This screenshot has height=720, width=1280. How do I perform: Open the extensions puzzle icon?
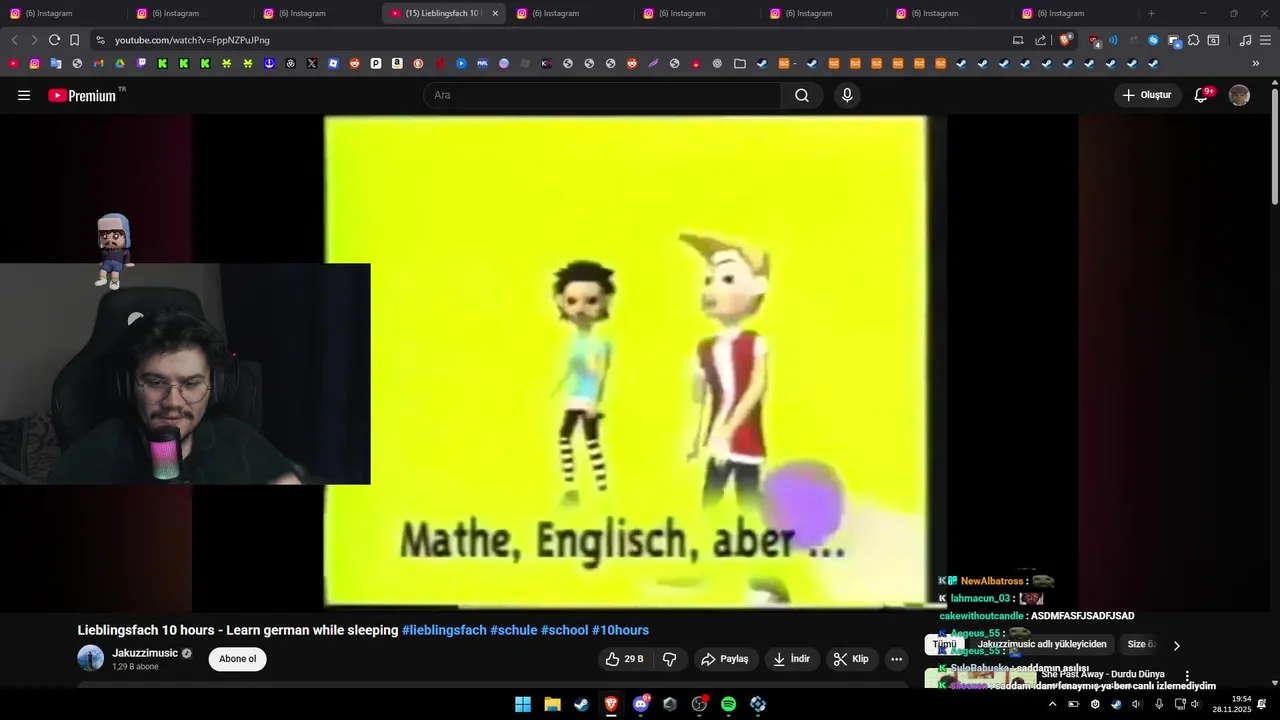tap(1193, 40)
